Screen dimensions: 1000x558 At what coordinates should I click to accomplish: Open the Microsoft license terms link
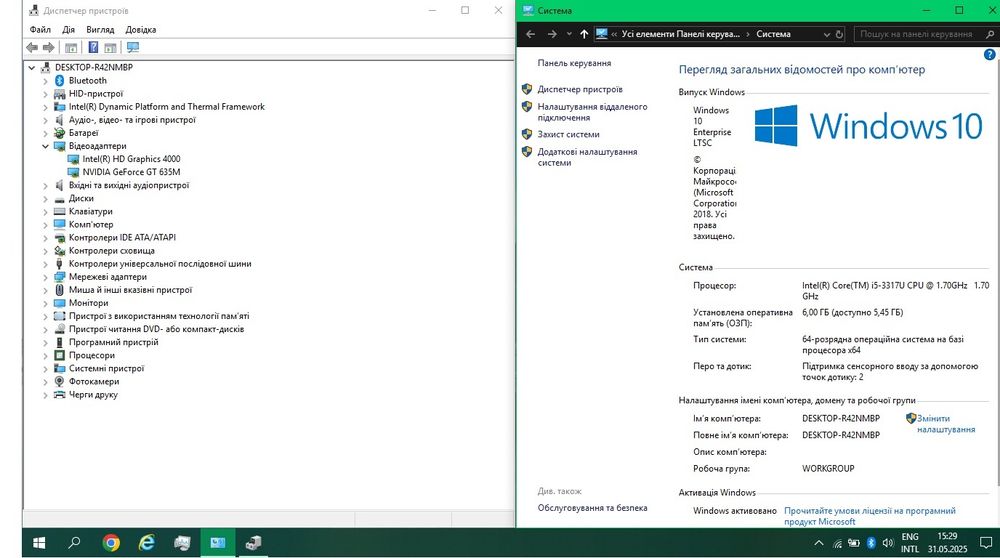click(x=869, y=516)
